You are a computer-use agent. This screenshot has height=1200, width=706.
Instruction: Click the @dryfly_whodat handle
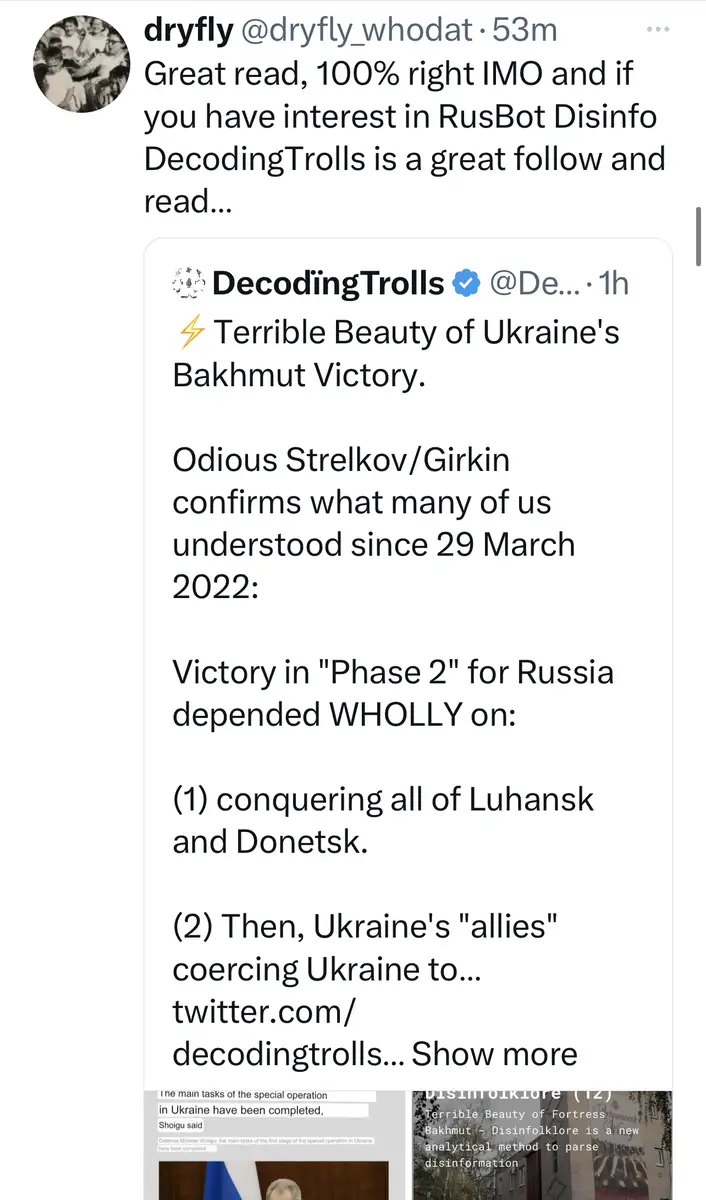coord(352,31)
